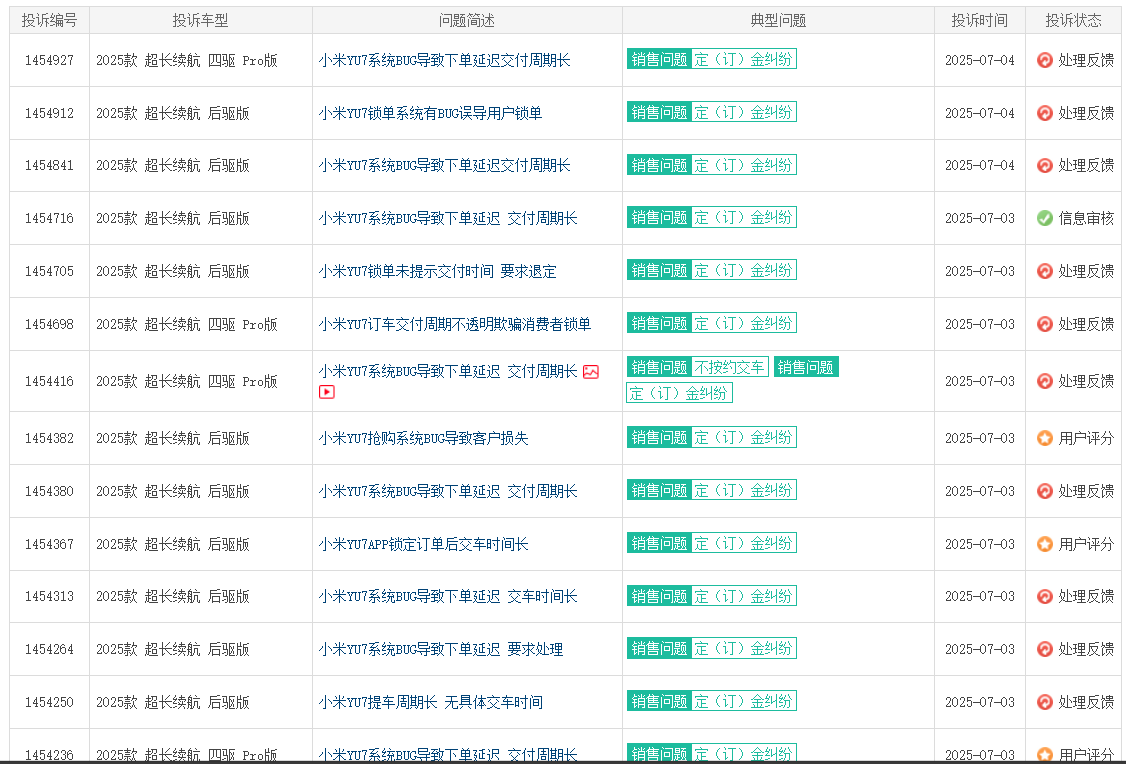Click the 问题简述 column header
Screen dimensions: 1126x764
click(467, 21)
